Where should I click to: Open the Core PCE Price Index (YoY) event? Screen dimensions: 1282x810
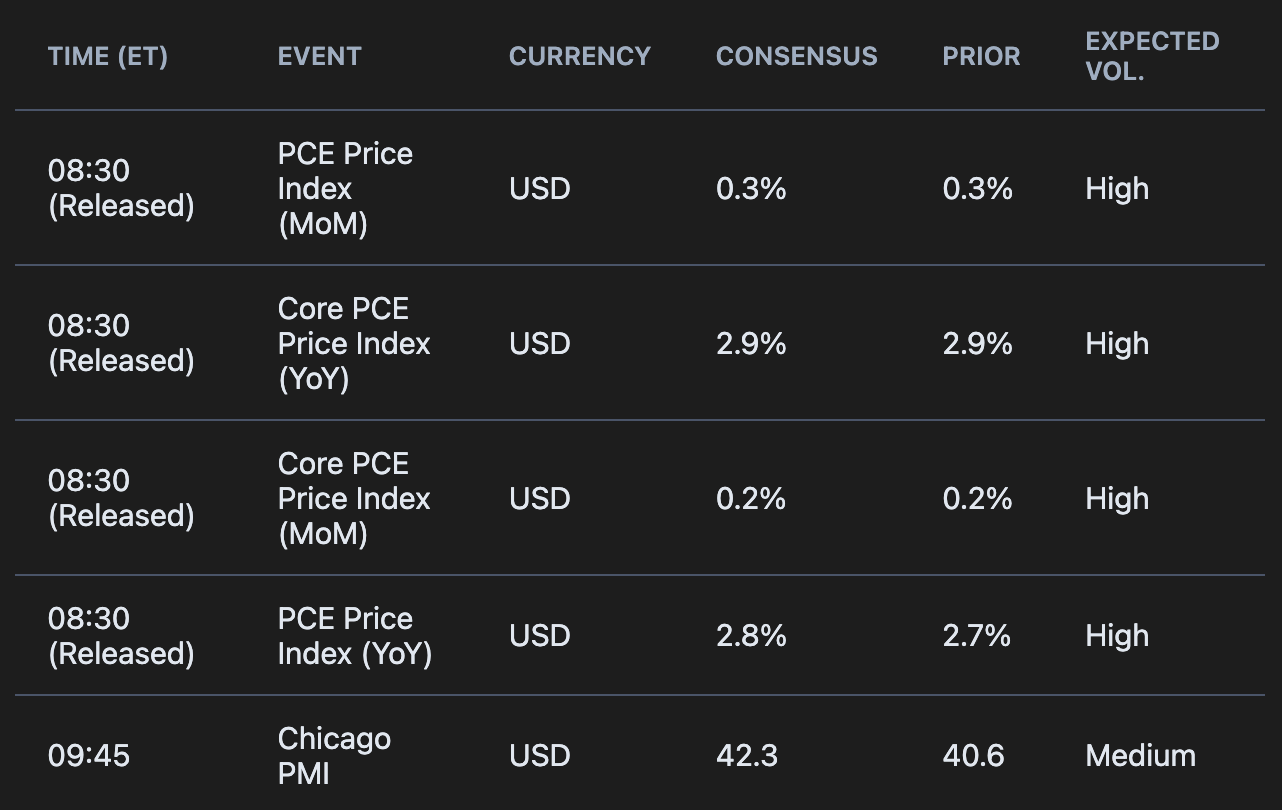(353, 344)
